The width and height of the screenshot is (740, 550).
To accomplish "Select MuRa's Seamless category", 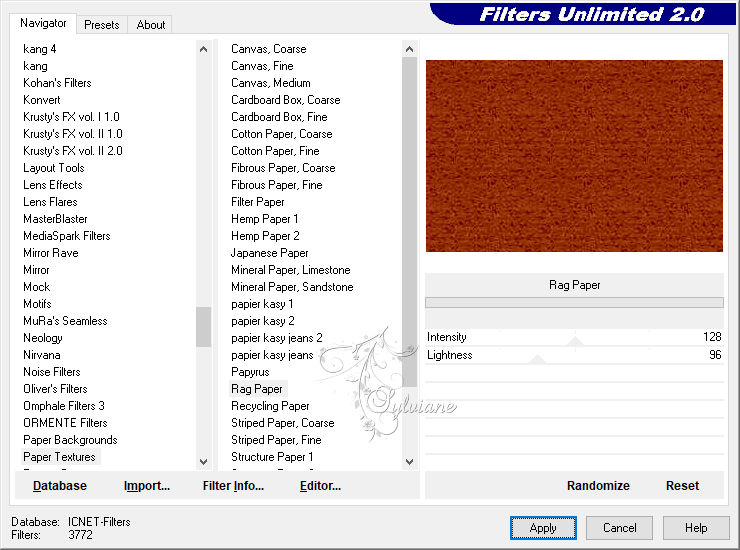I will [65, 321].
